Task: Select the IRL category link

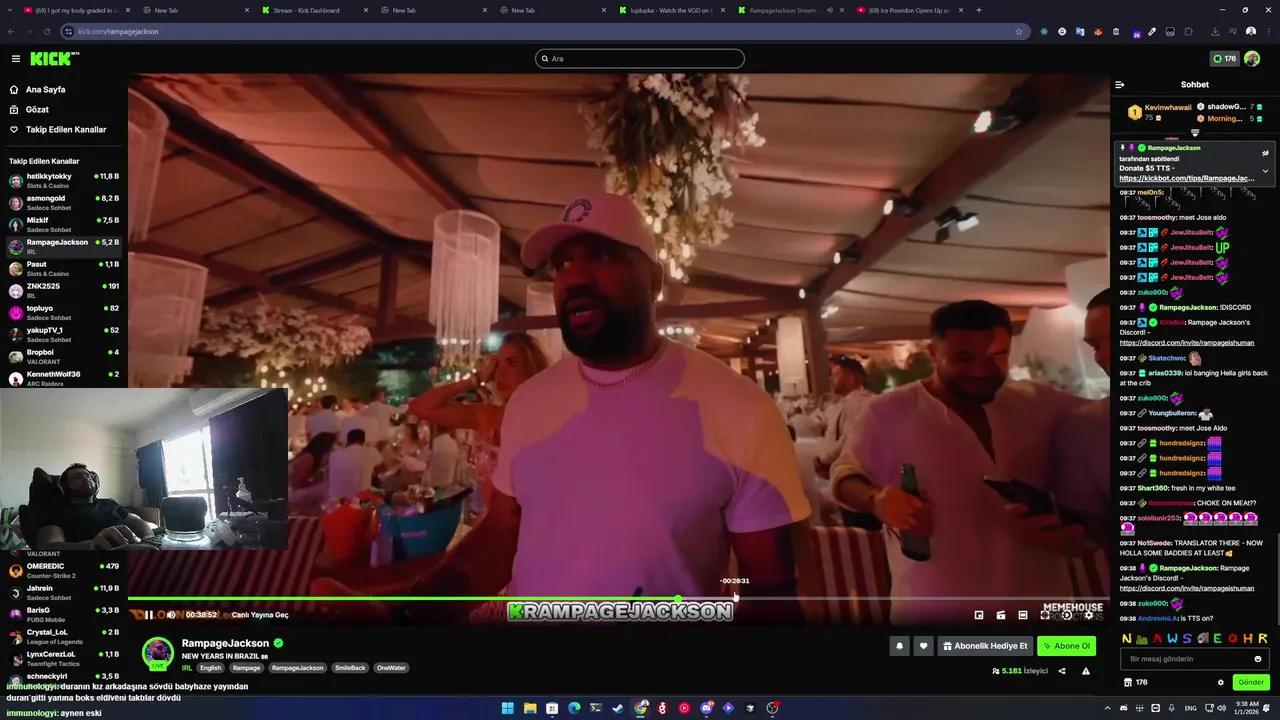Action: click(x=187, y=668)
